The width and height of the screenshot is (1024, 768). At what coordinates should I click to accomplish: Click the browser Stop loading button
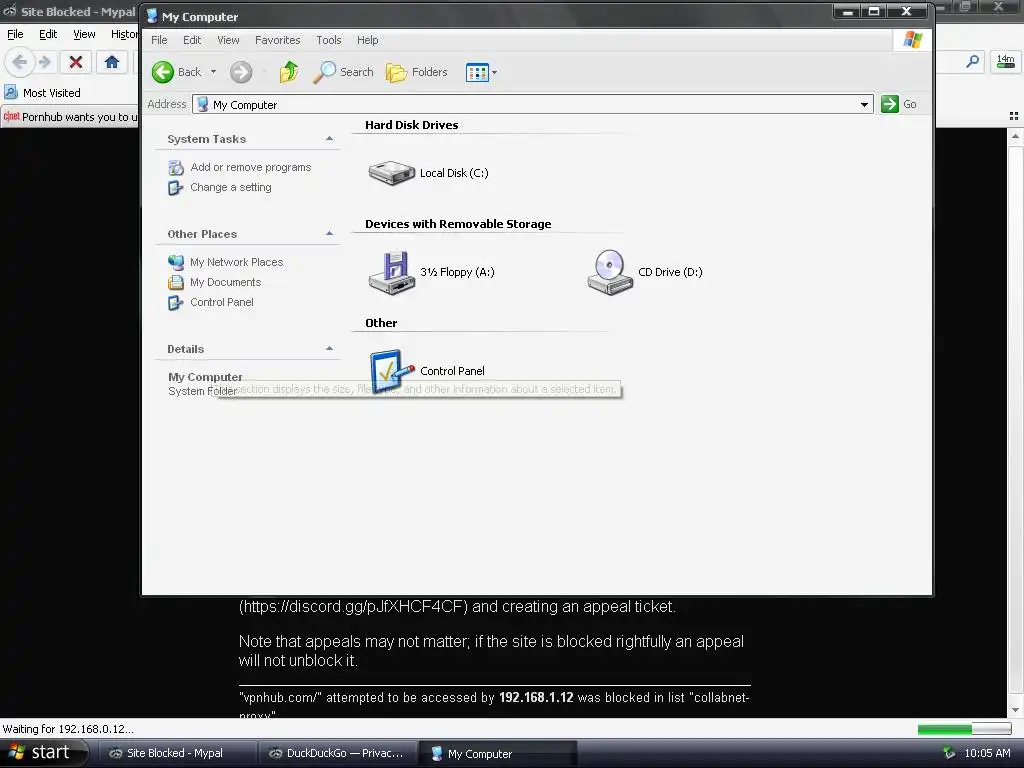76,62
